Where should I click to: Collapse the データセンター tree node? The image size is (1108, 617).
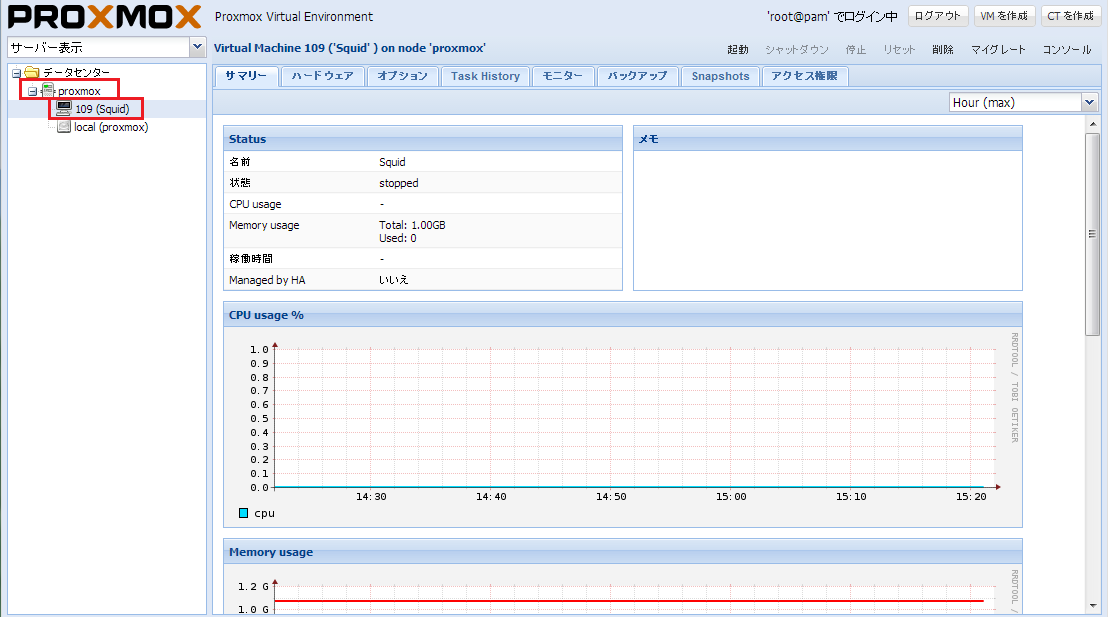click(x=16, y=73)
